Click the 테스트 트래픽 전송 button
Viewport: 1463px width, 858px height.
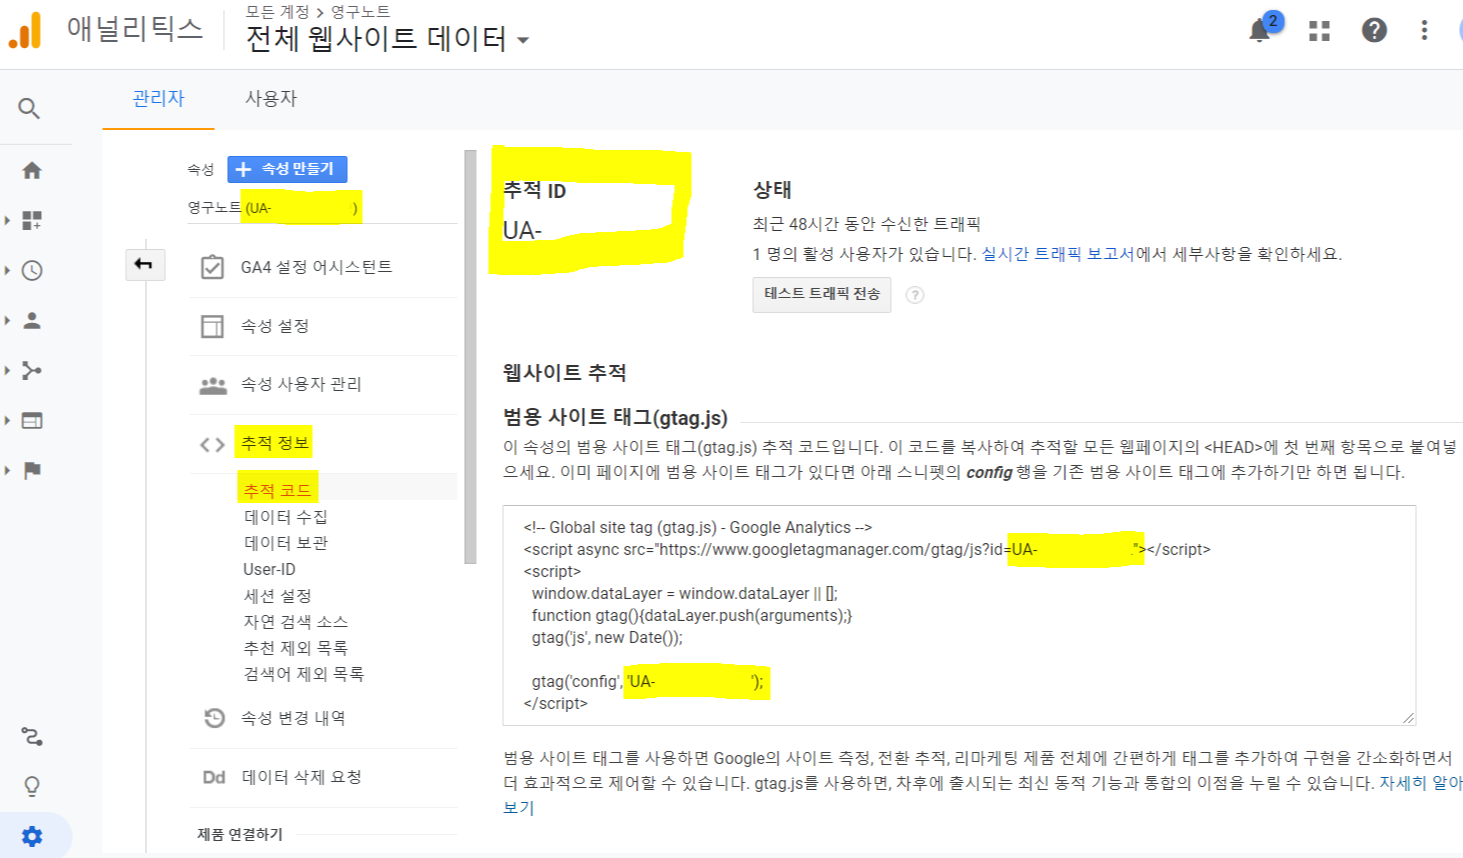click(822, 294)
